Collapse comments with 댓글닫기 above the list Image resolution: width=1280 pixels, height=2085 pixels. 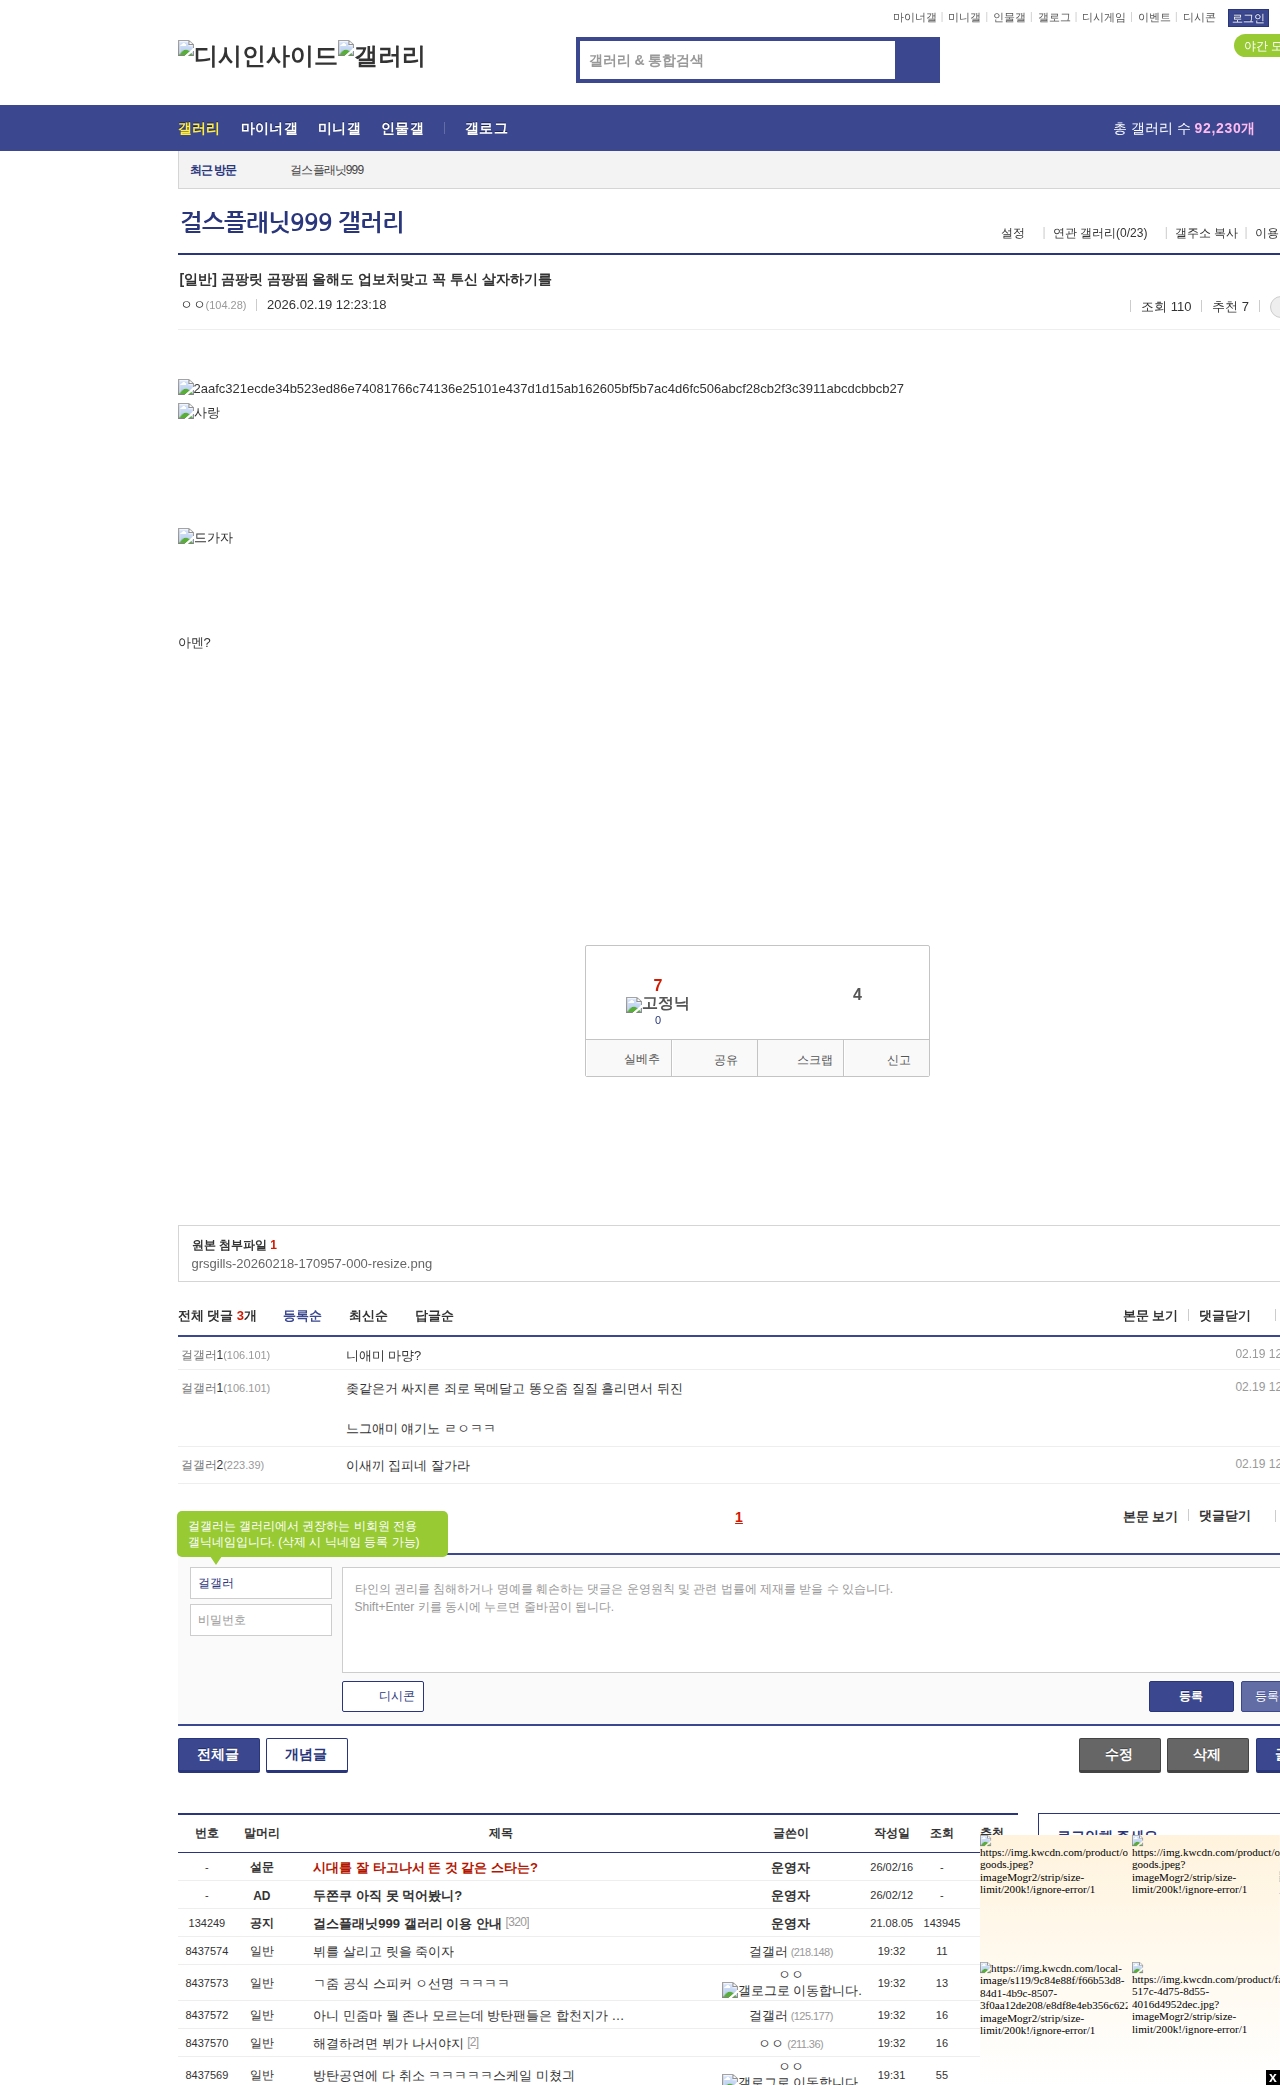tap(1225, 1316)
